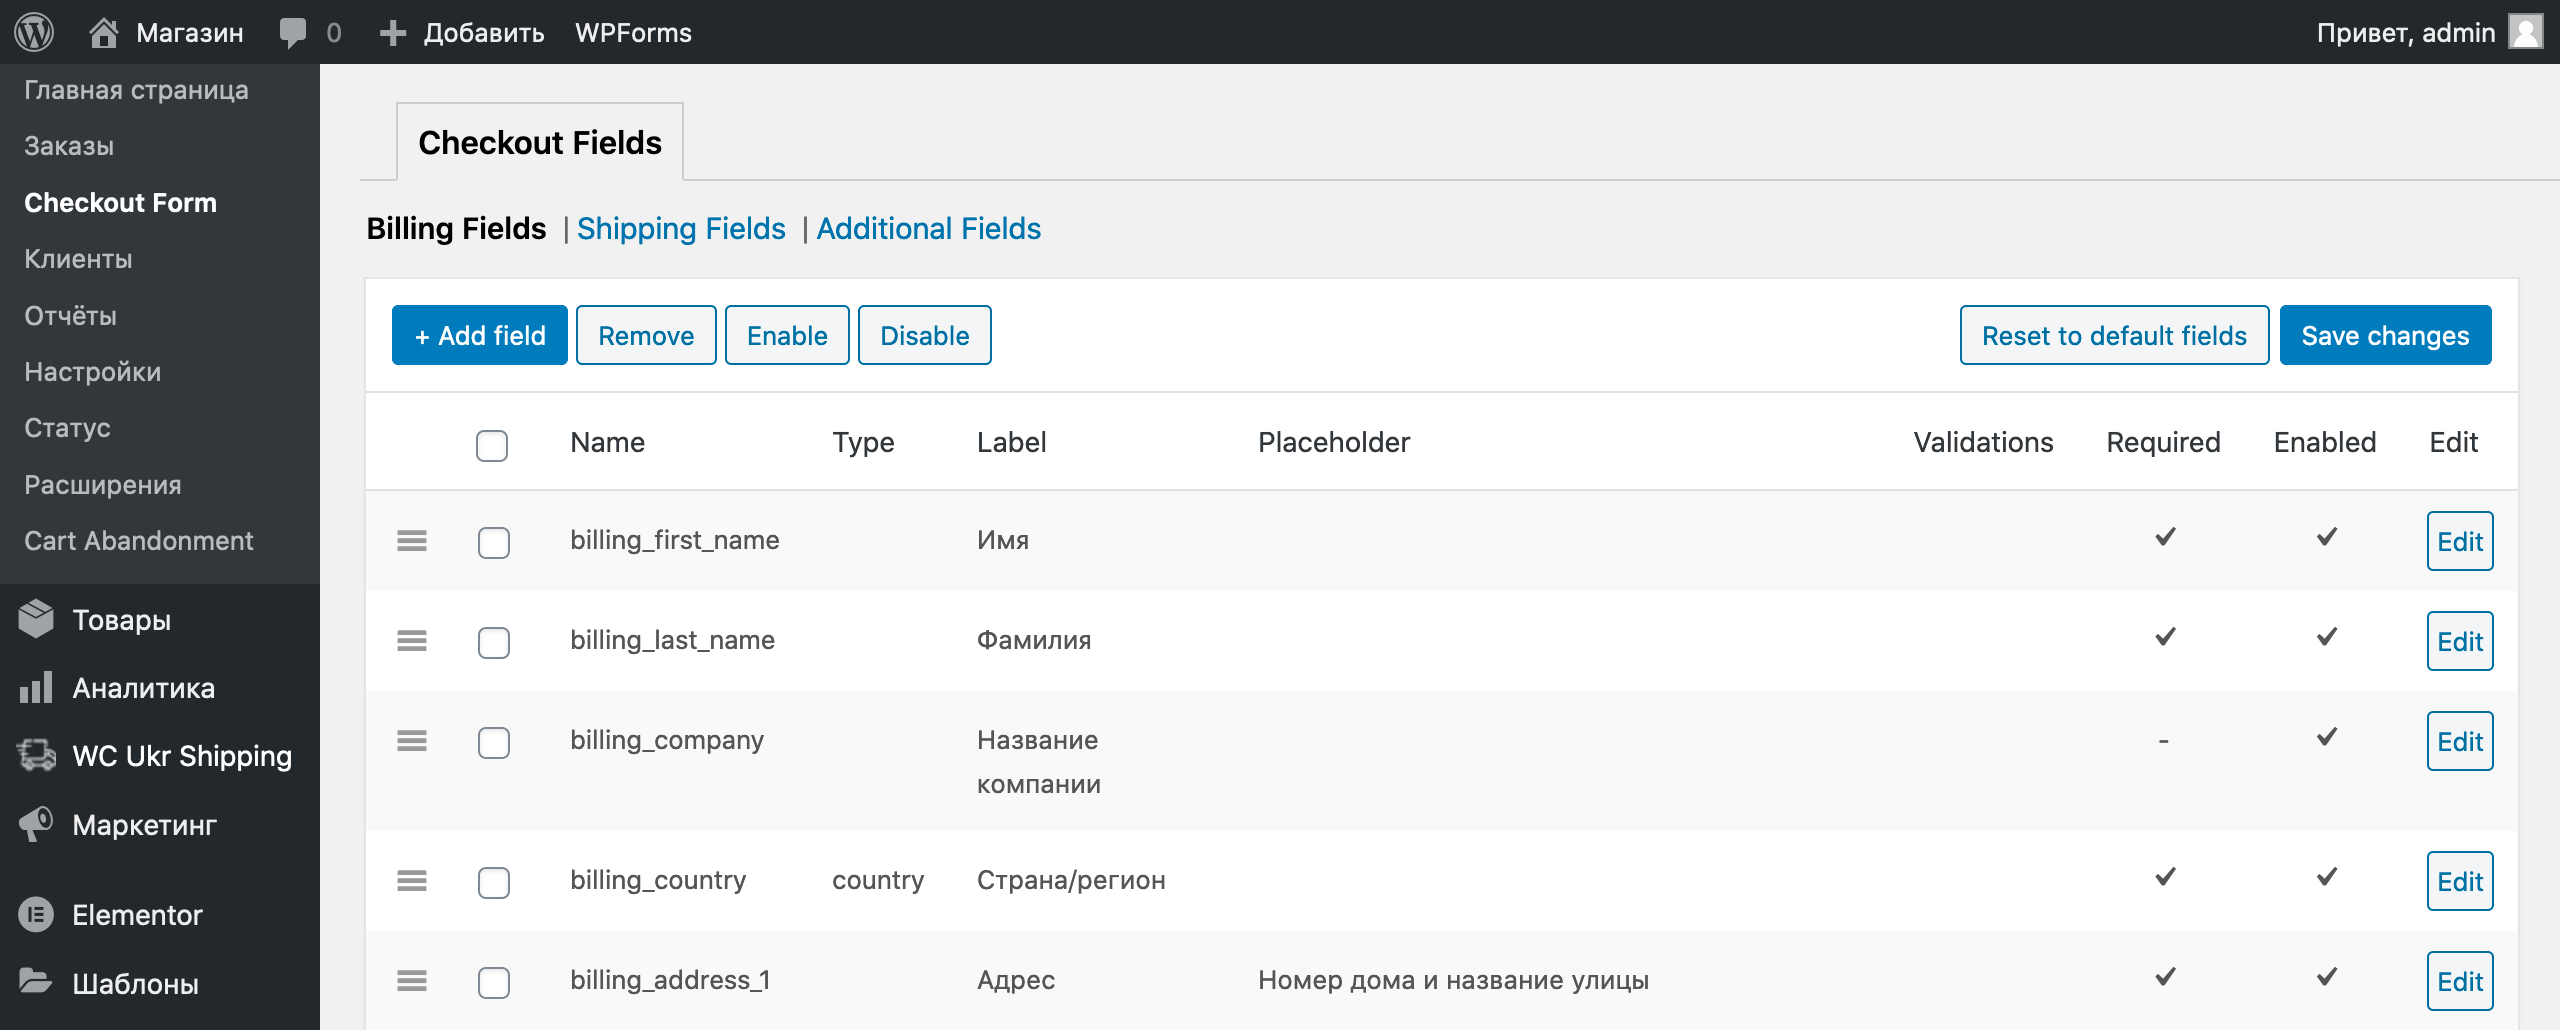The width and height of the screenshot is (2560, 1030).
Task: Edit the billing_last_name field
Action: [x=2460, y=641]
